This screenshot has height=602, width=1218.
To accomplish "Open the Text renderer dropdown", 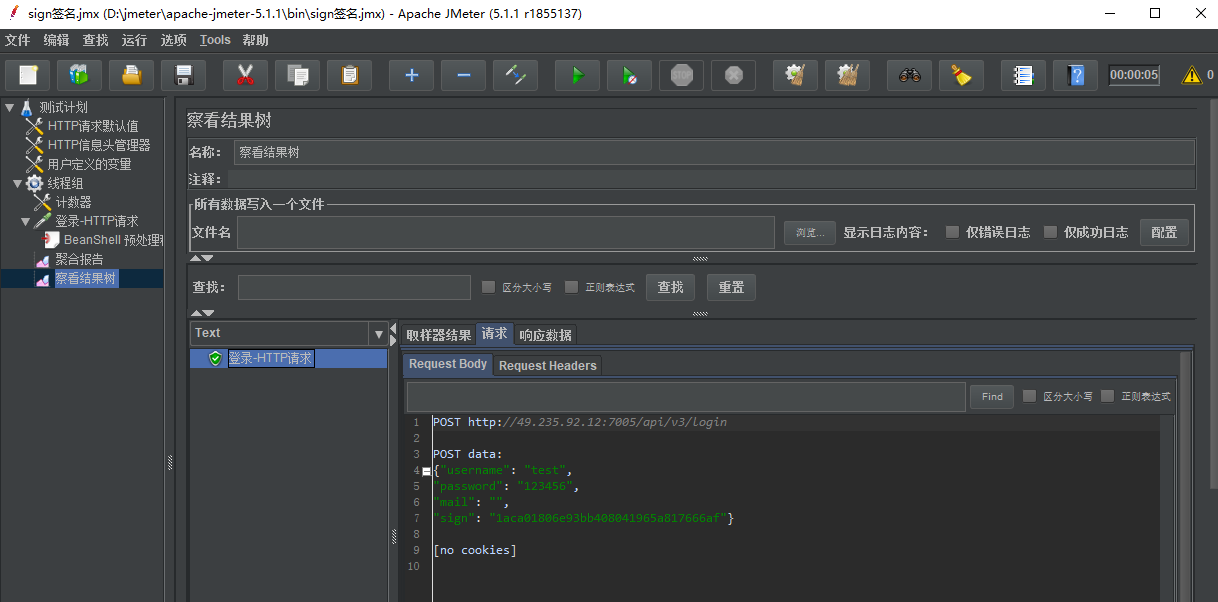I will pyautogui.click(x=378, y=334).
